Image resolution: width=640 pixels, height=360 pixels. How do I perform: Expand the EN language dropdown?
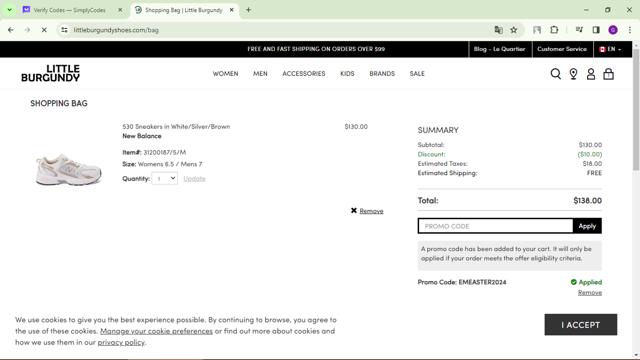tap(610, 49)
